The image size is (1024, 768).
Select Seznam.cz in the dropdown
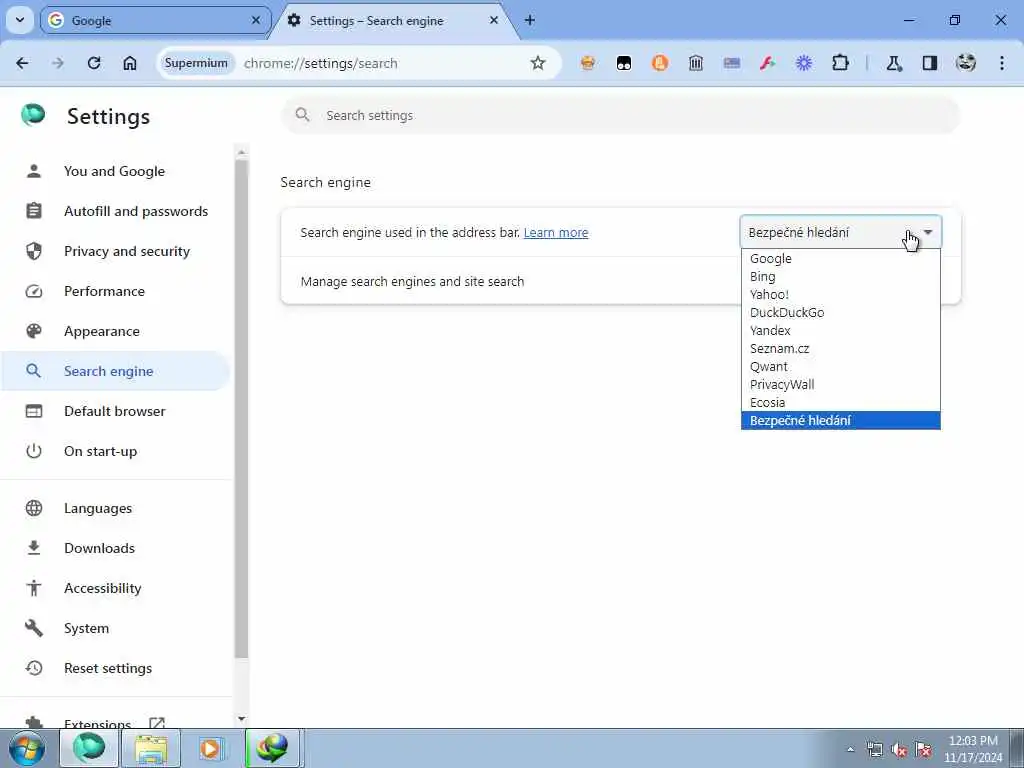pos(840,349)
